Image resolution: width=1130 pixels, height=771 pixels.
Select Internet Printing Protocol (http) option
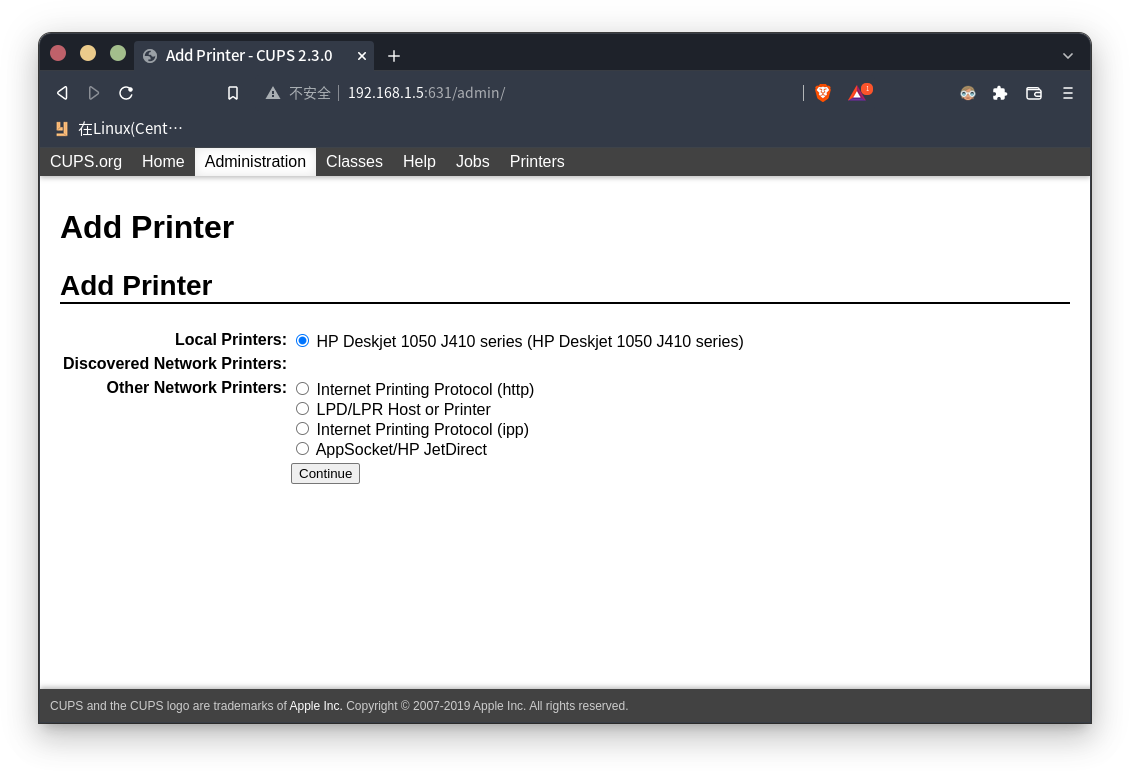point(303,389)
